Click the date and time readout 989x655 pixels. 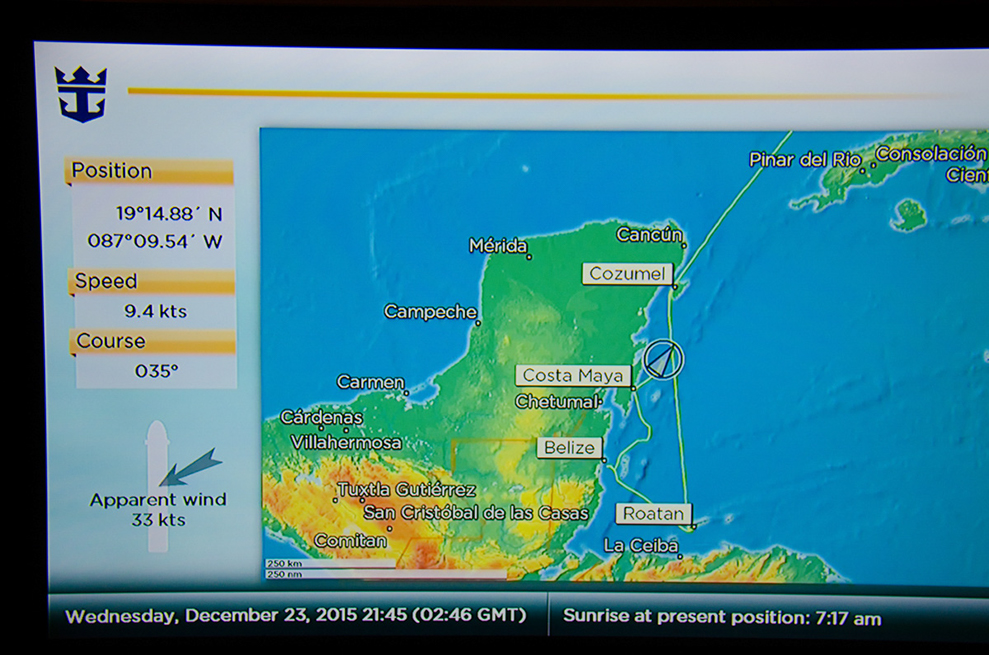[295, 616]
